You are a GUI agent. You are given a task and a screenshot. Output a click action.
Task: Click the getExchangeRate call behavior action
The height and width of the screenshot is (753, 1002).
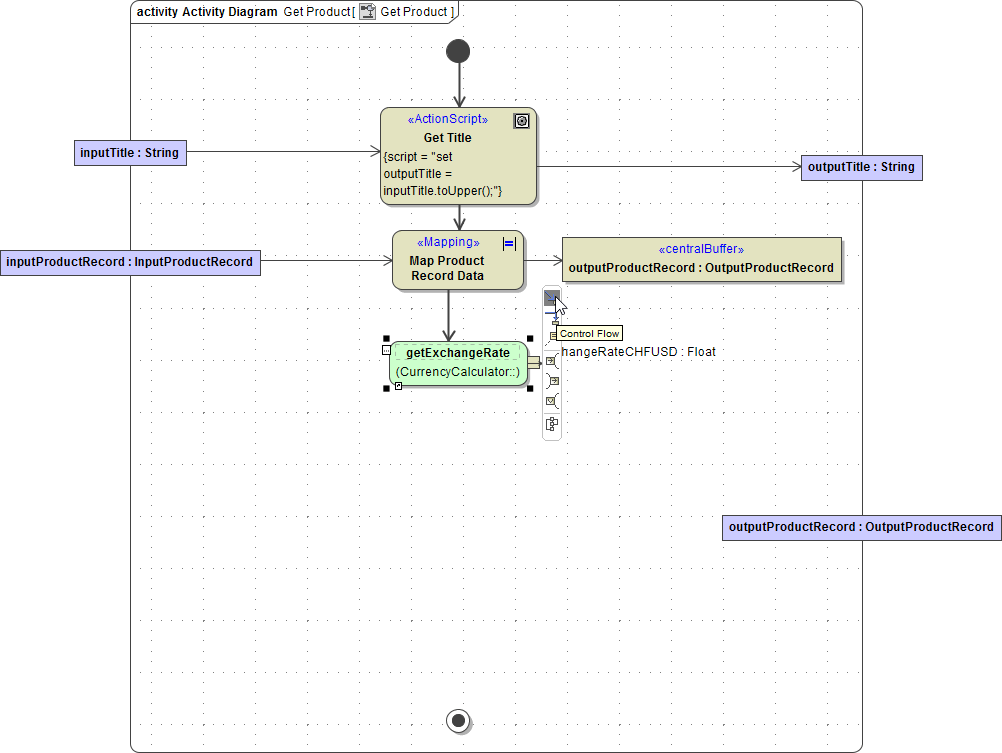point(458,362)
